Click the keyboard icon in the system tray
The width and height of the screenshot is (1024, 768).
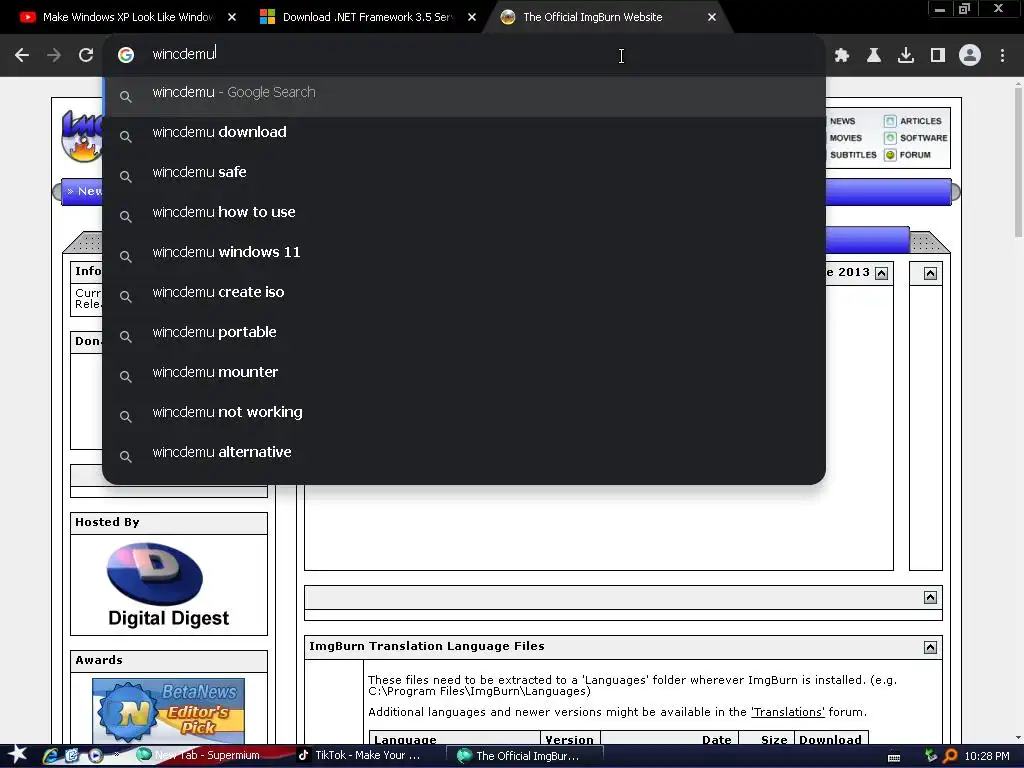click(x=894, y=757)
